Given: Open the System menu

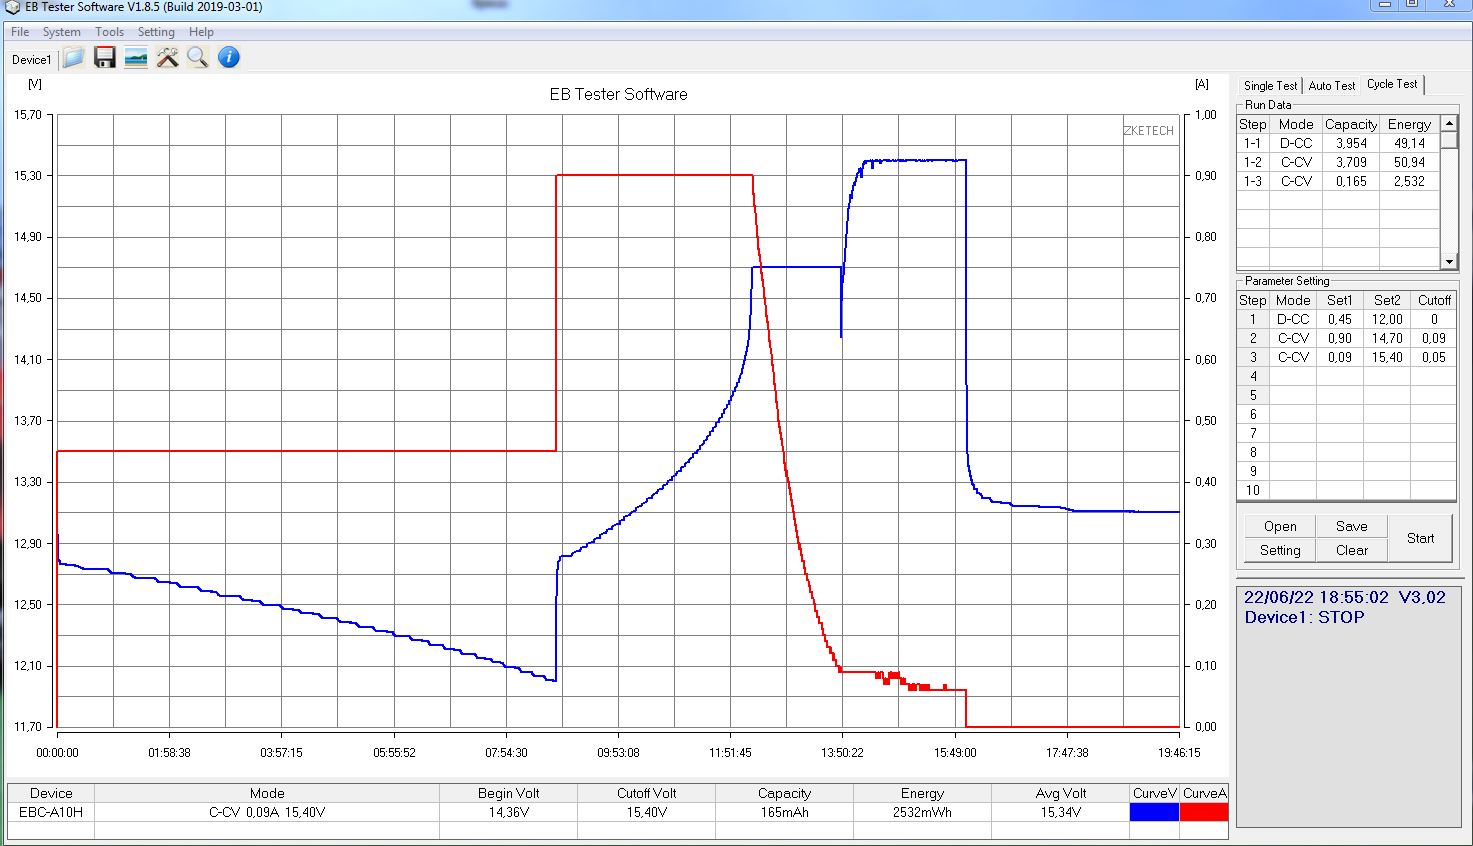Looking at the screenshot, I should [61, 32].
